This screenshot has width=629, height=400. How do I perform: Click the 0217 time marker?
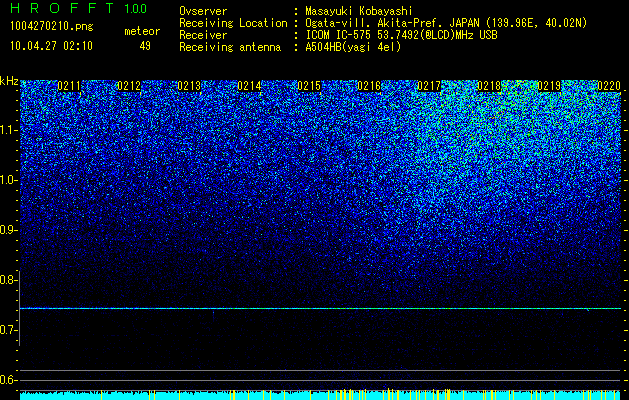tap(429, 86)
